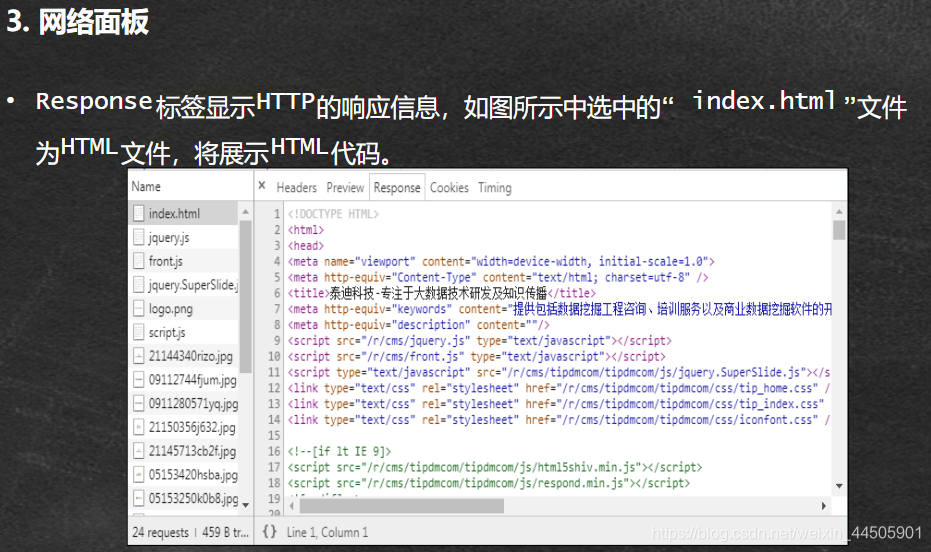Select 05153250k0b8.jpg request
Viewport: 931px width, 552px height.
click(183, 498)
